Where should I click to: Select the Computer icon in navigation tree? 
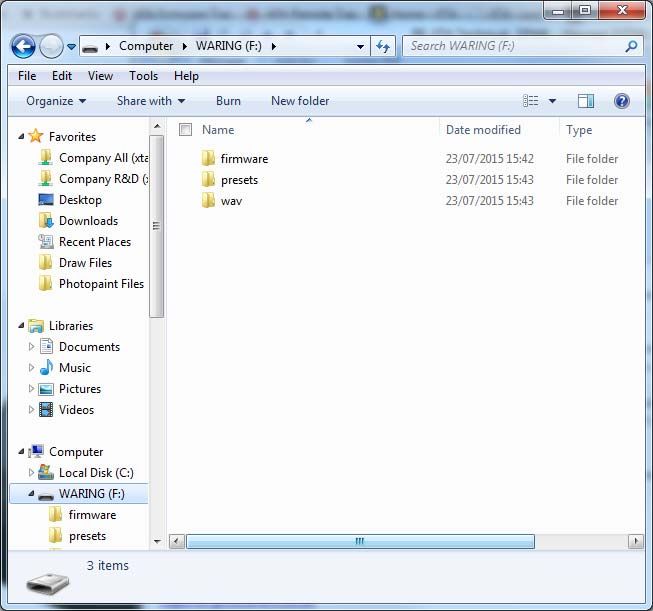[x=36, y=451]
